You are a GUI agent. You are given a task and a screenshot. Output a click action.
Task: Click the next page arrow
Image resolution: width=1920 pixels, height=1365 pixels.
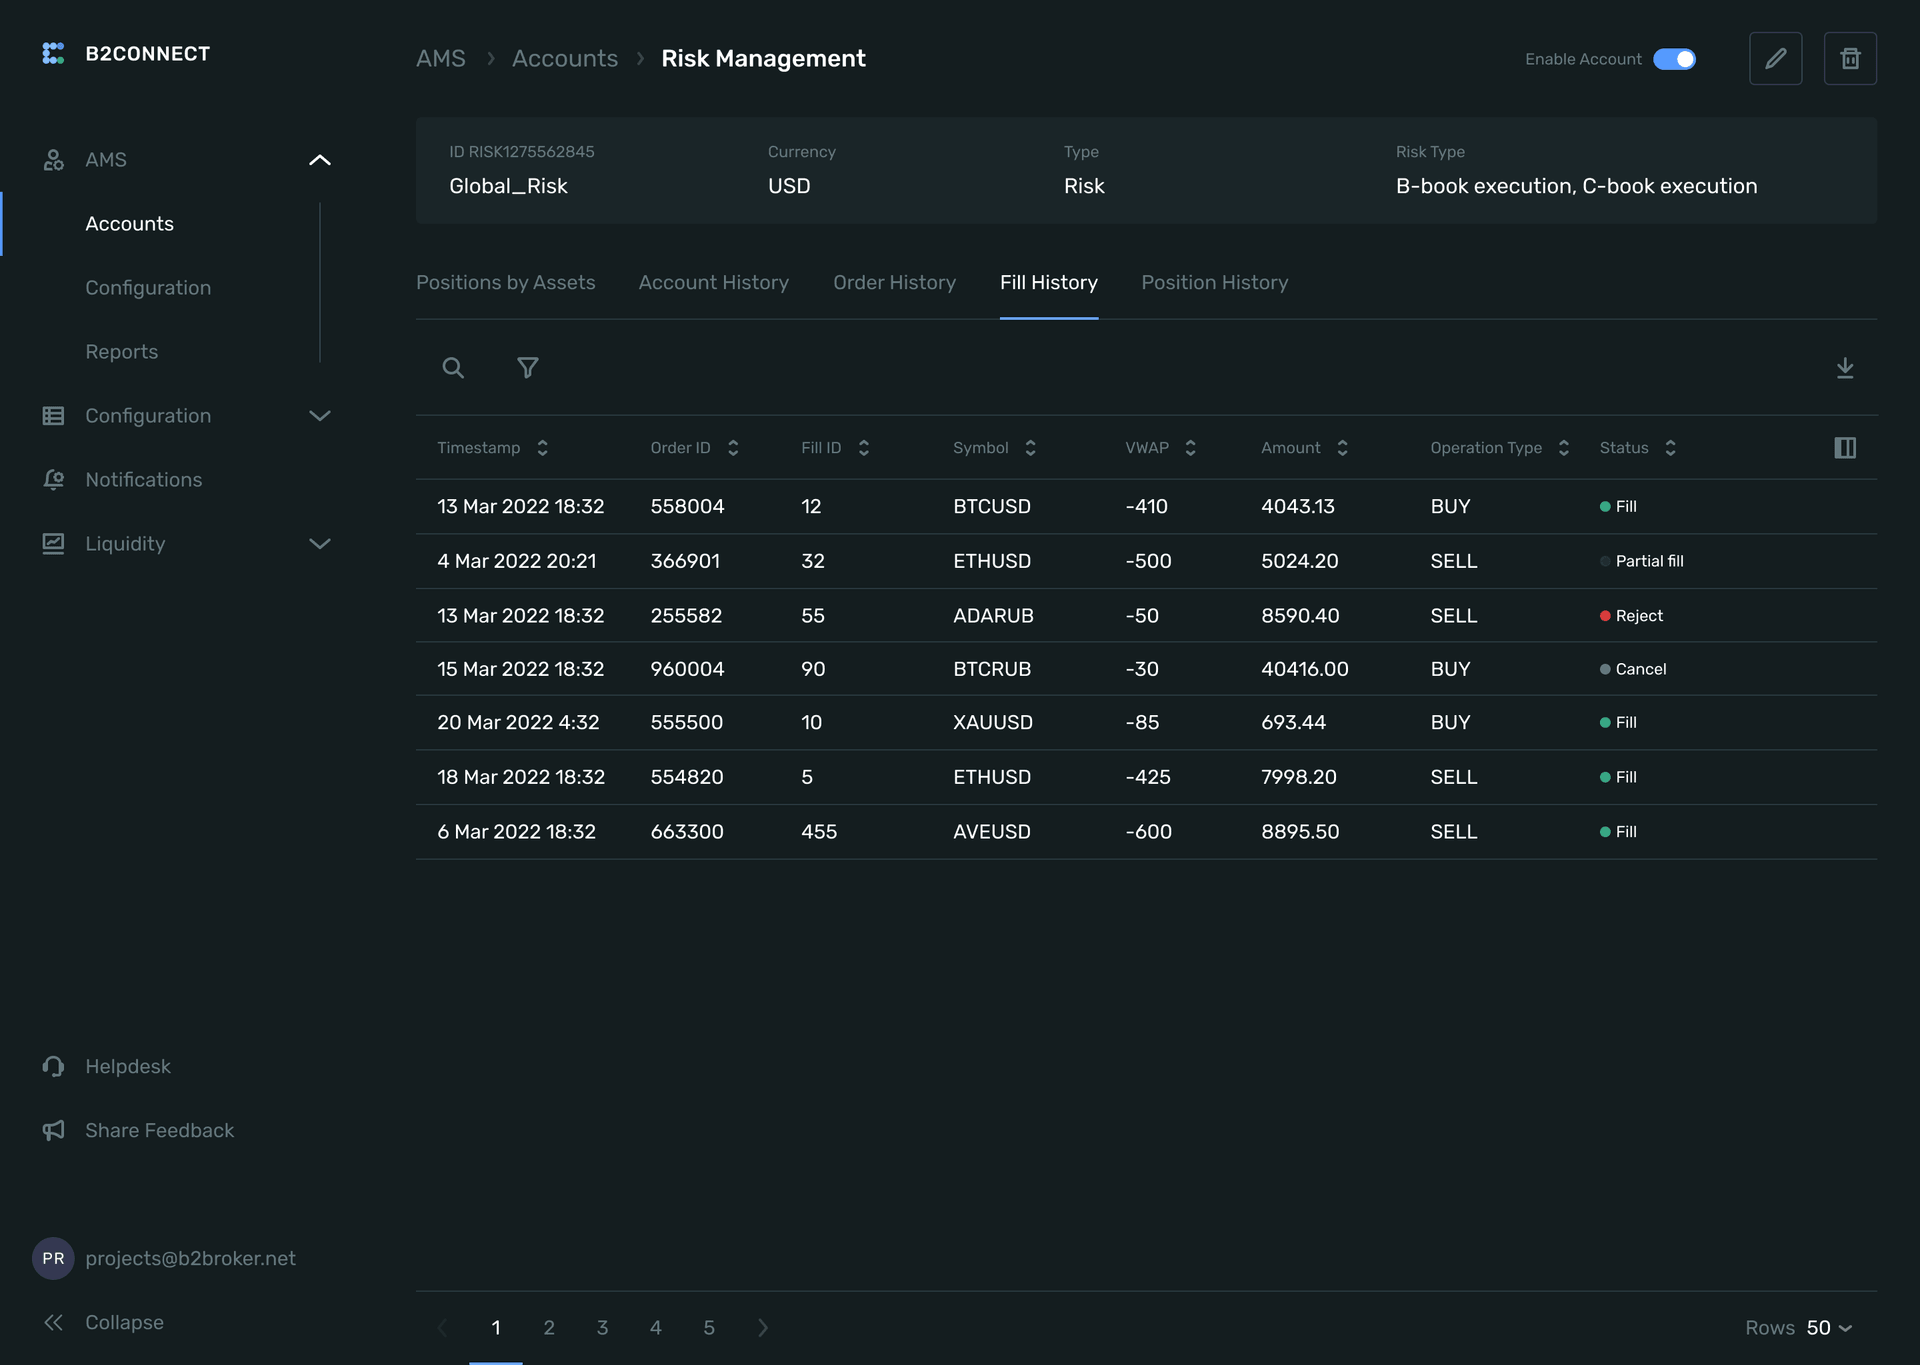pos(763,1328)
